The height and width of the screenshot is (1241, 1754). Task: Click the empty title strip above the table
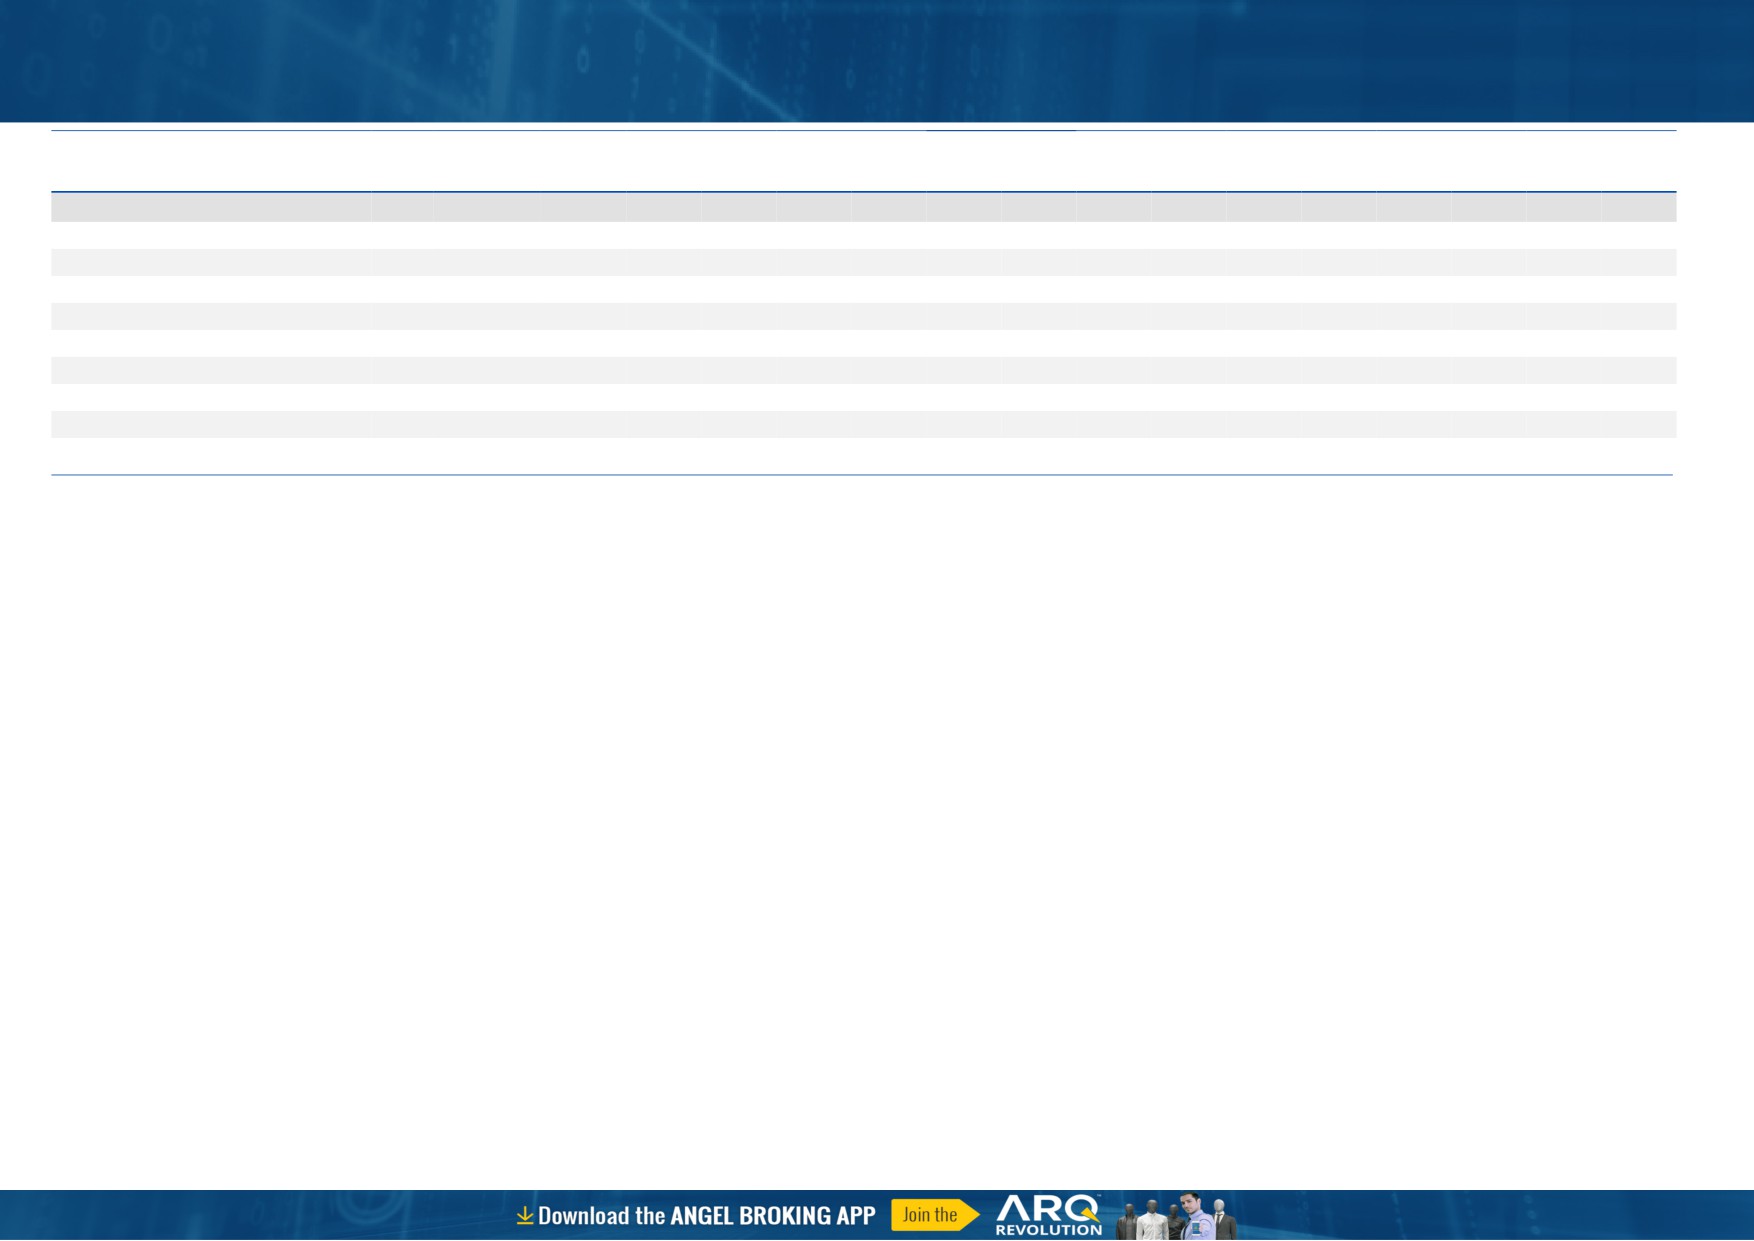pyautogui.click(x=863, y=161)
